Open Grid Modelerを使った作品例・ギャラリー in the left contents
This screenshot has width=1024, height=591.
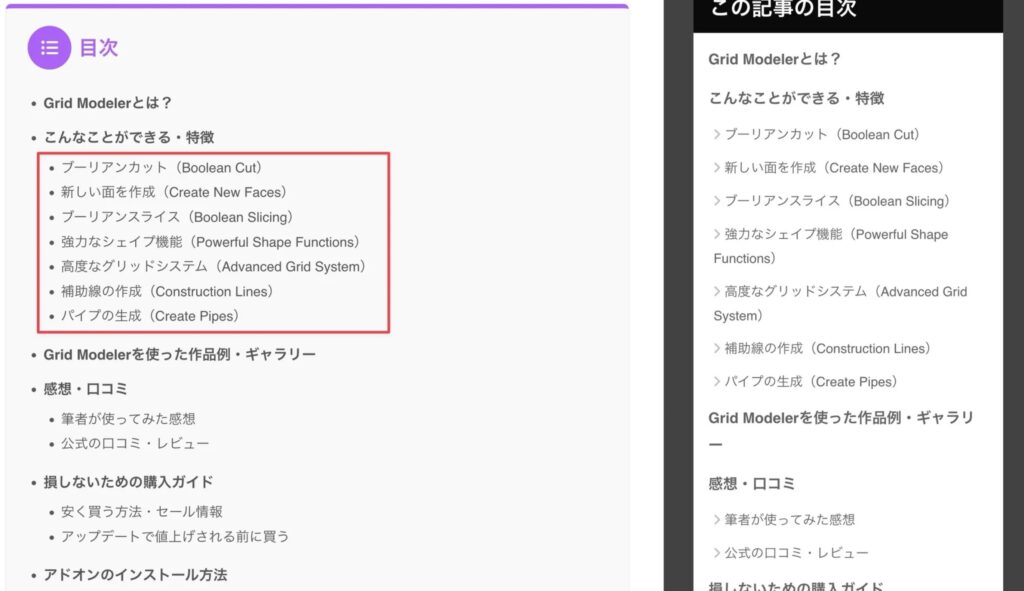180,355
